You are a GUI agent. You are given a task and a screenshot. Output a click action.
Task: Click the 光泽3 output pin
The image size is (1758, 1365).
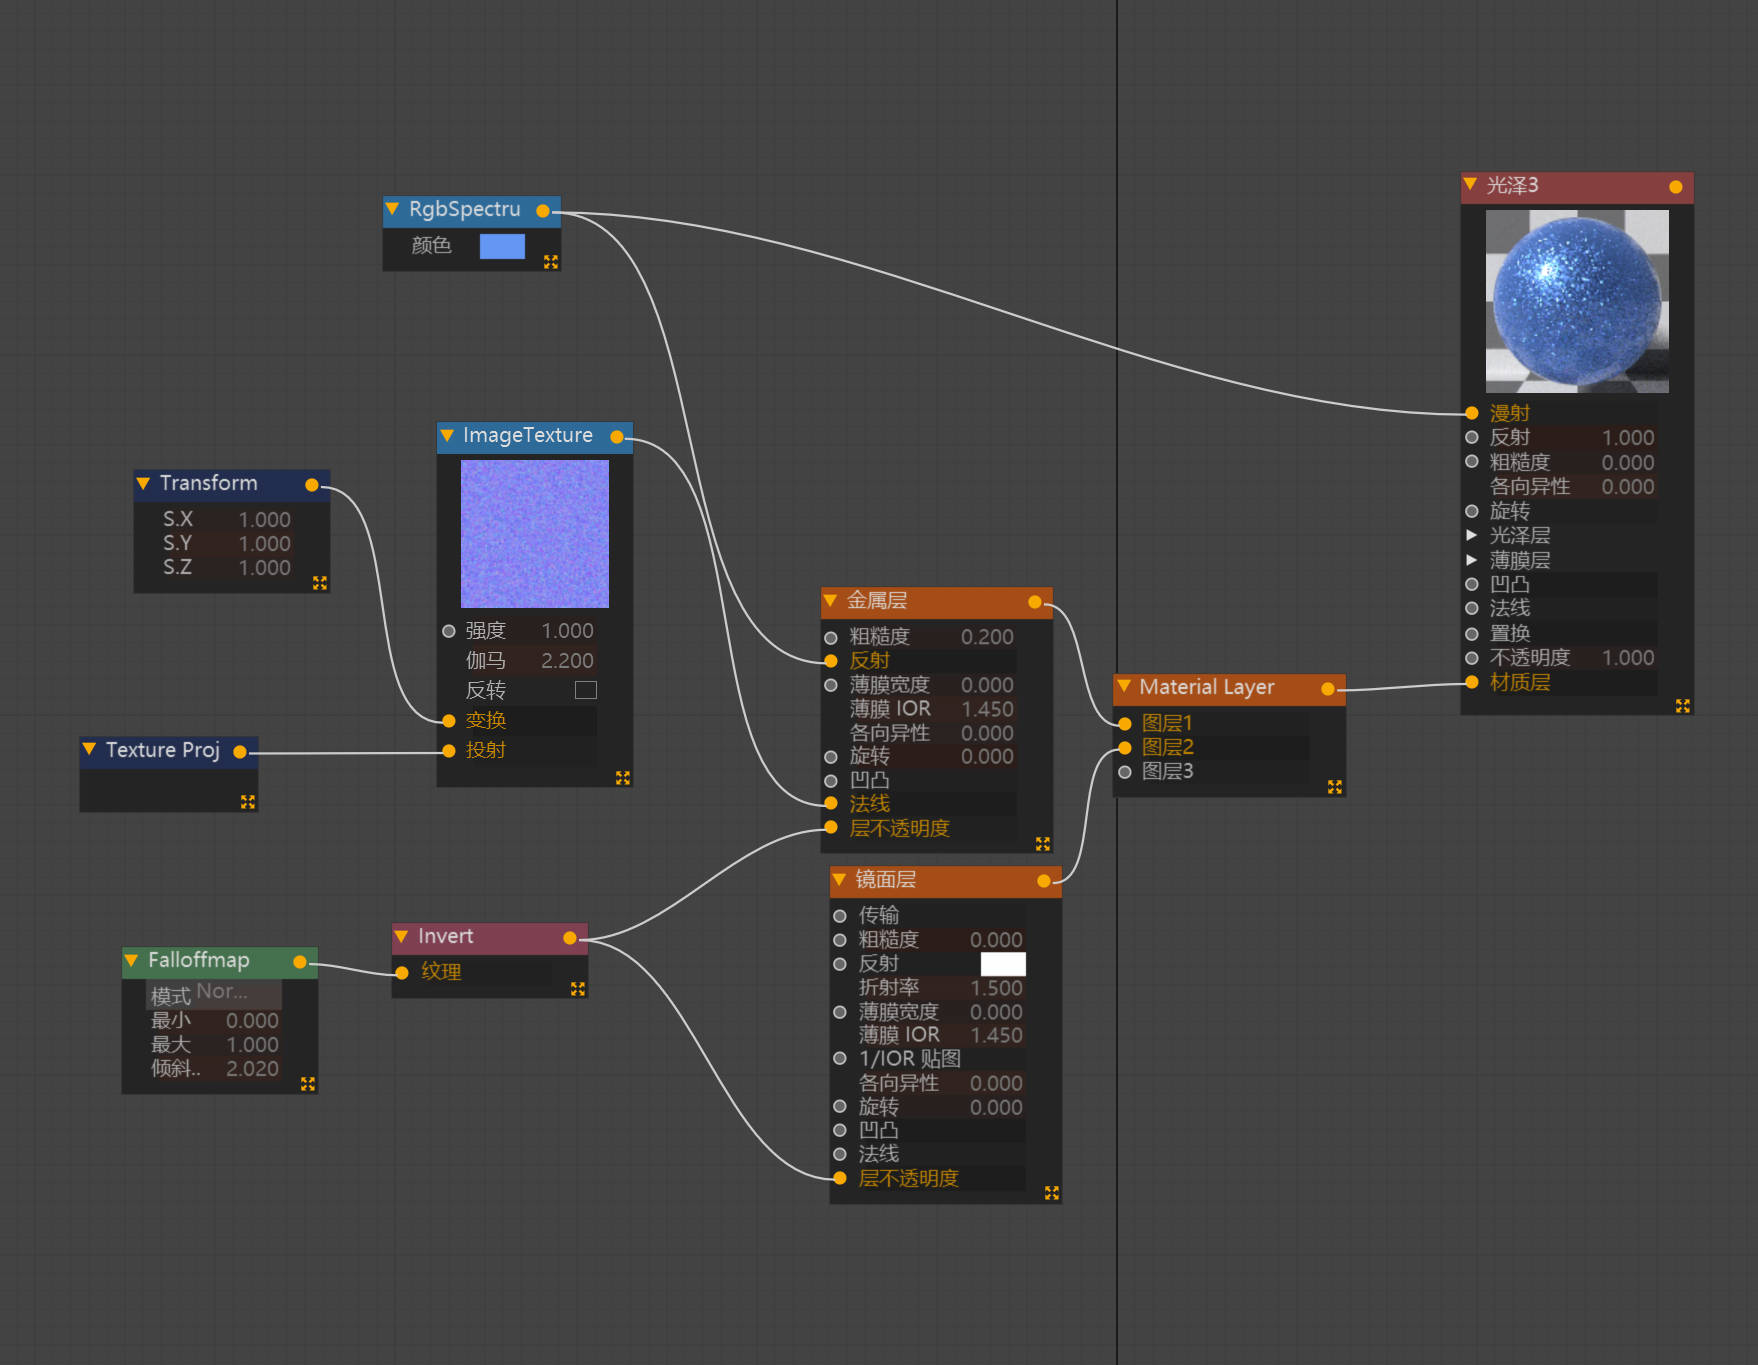(1676, 187)
